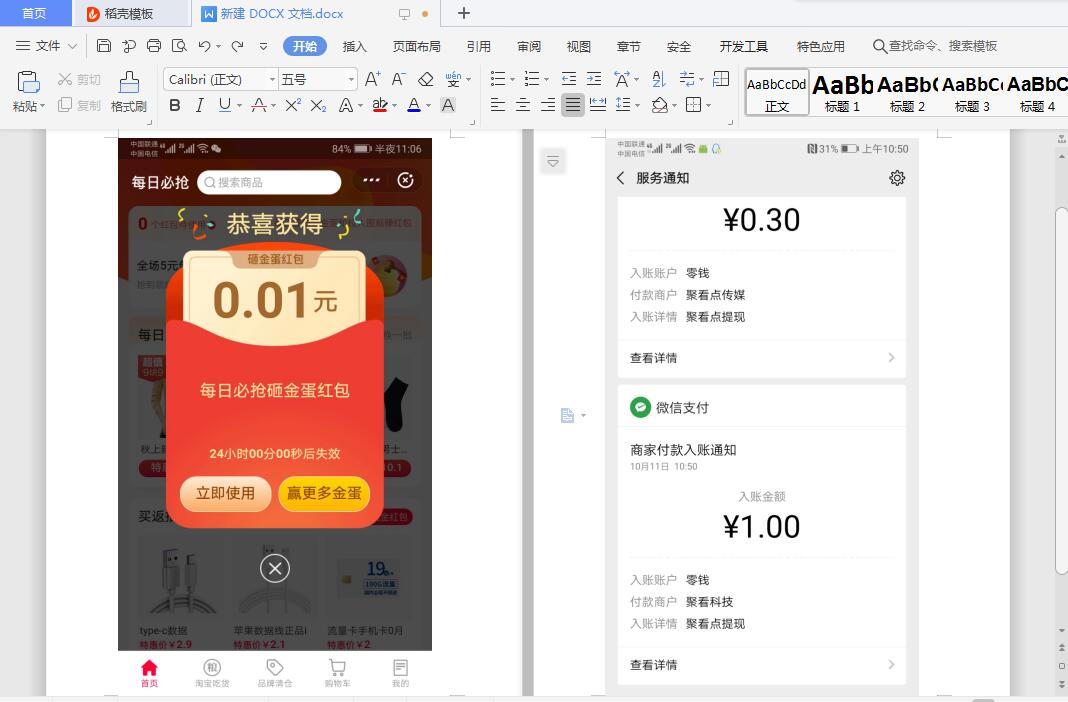Click the page navigation icon left of second page
Viewport: 1068px width, 702px height.
(x=568, y=415)
